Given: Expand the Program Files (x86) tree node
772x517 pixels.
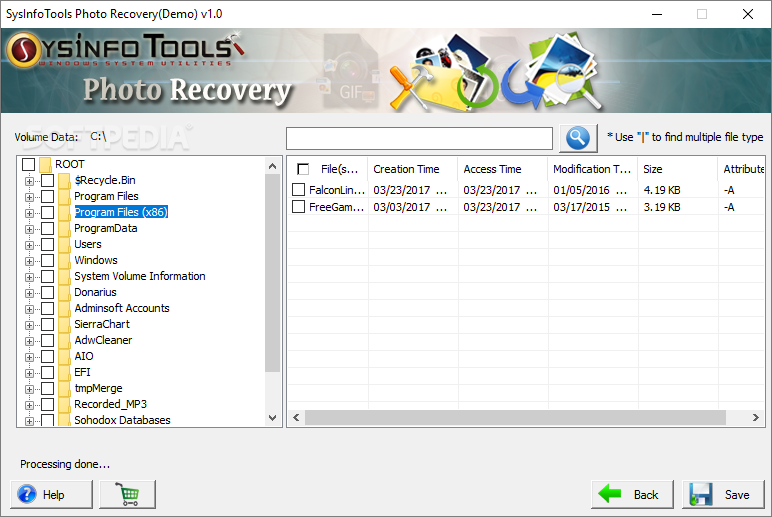Looking at the screenshot, I should [30, 213].
